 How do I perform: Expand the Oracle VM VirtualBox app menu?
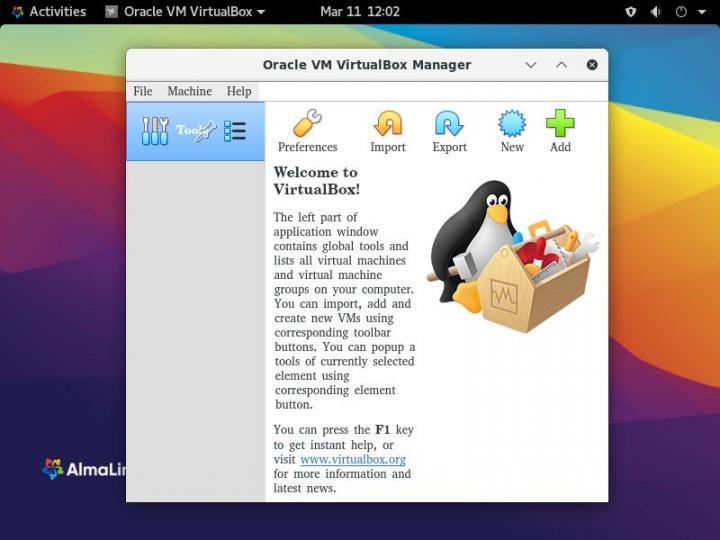click(194, 12)
